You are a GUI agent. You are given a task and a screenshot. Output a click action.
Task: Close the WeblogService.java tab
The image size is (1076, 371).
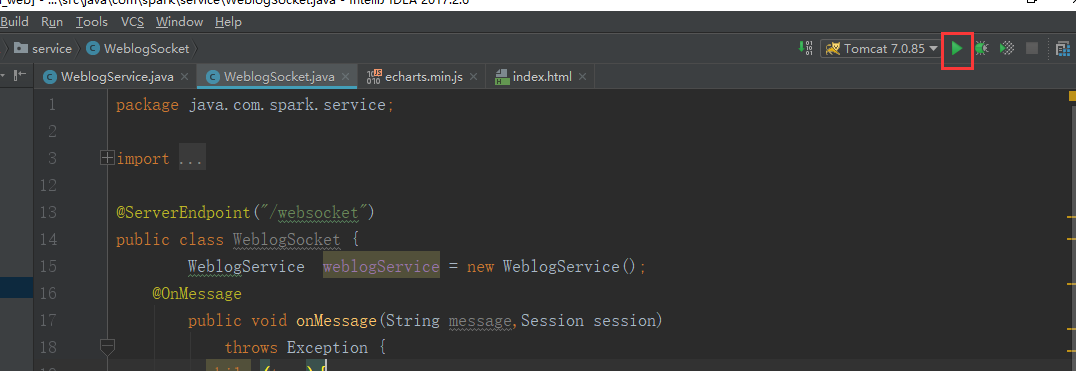point(185,77)
